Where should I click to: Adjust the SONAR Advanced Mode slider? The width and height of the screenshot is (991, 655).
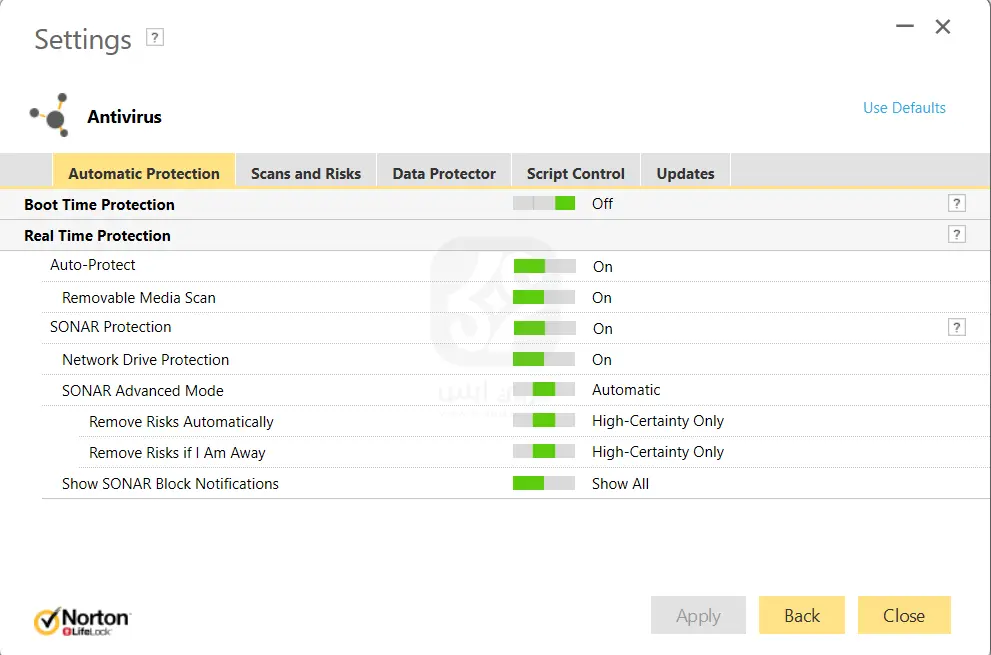pos(543,389)
